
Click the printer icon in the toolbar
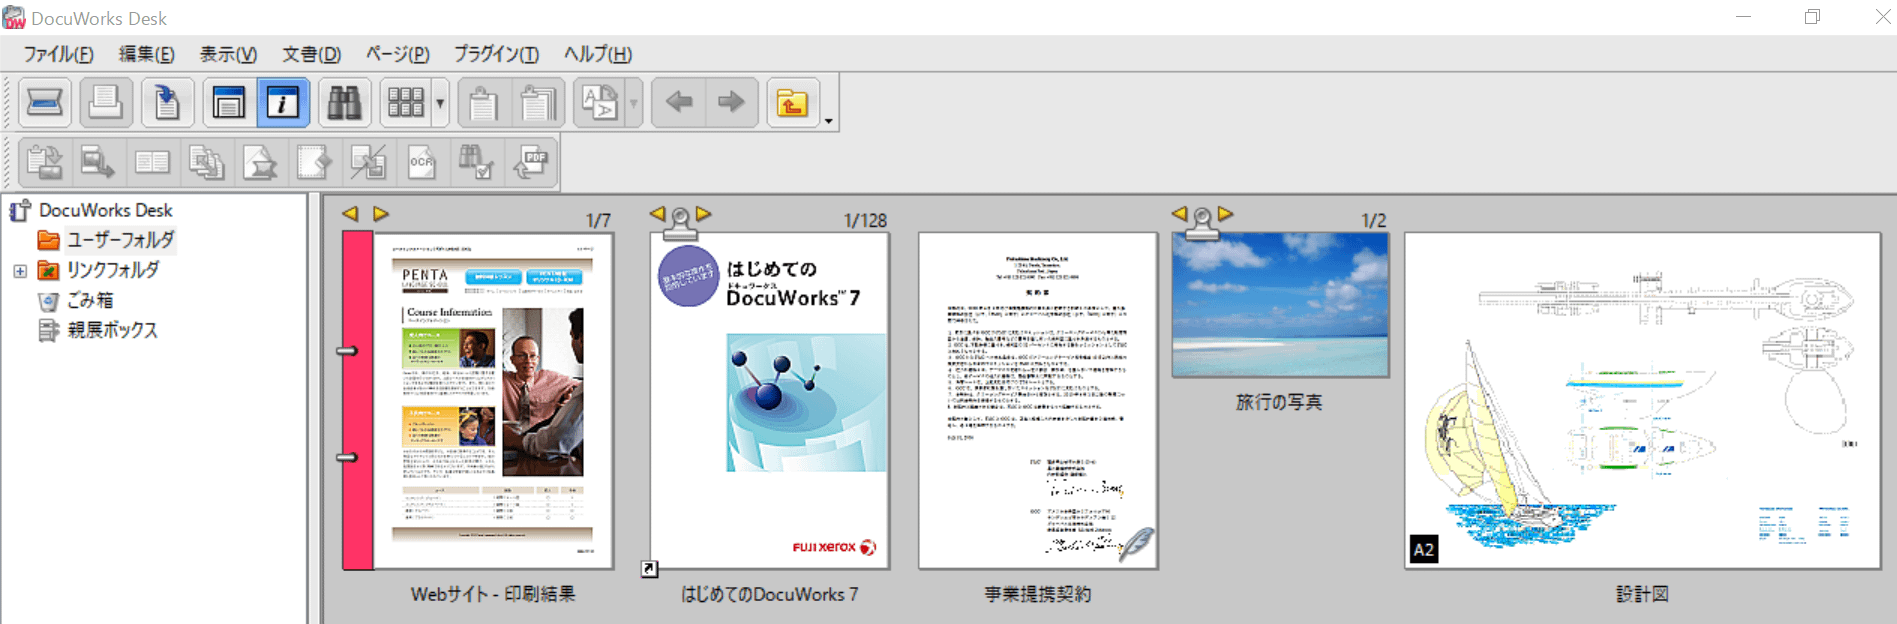coord(106,102)
